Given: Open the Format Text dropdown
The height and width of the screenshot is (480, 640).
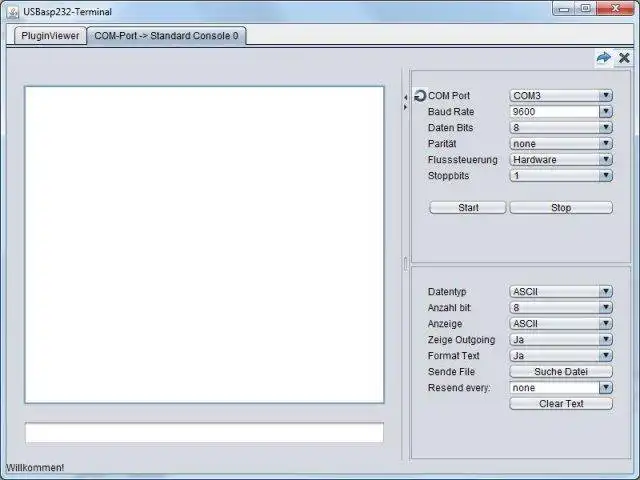Looking at the screenshot, I should coord(561,356).
